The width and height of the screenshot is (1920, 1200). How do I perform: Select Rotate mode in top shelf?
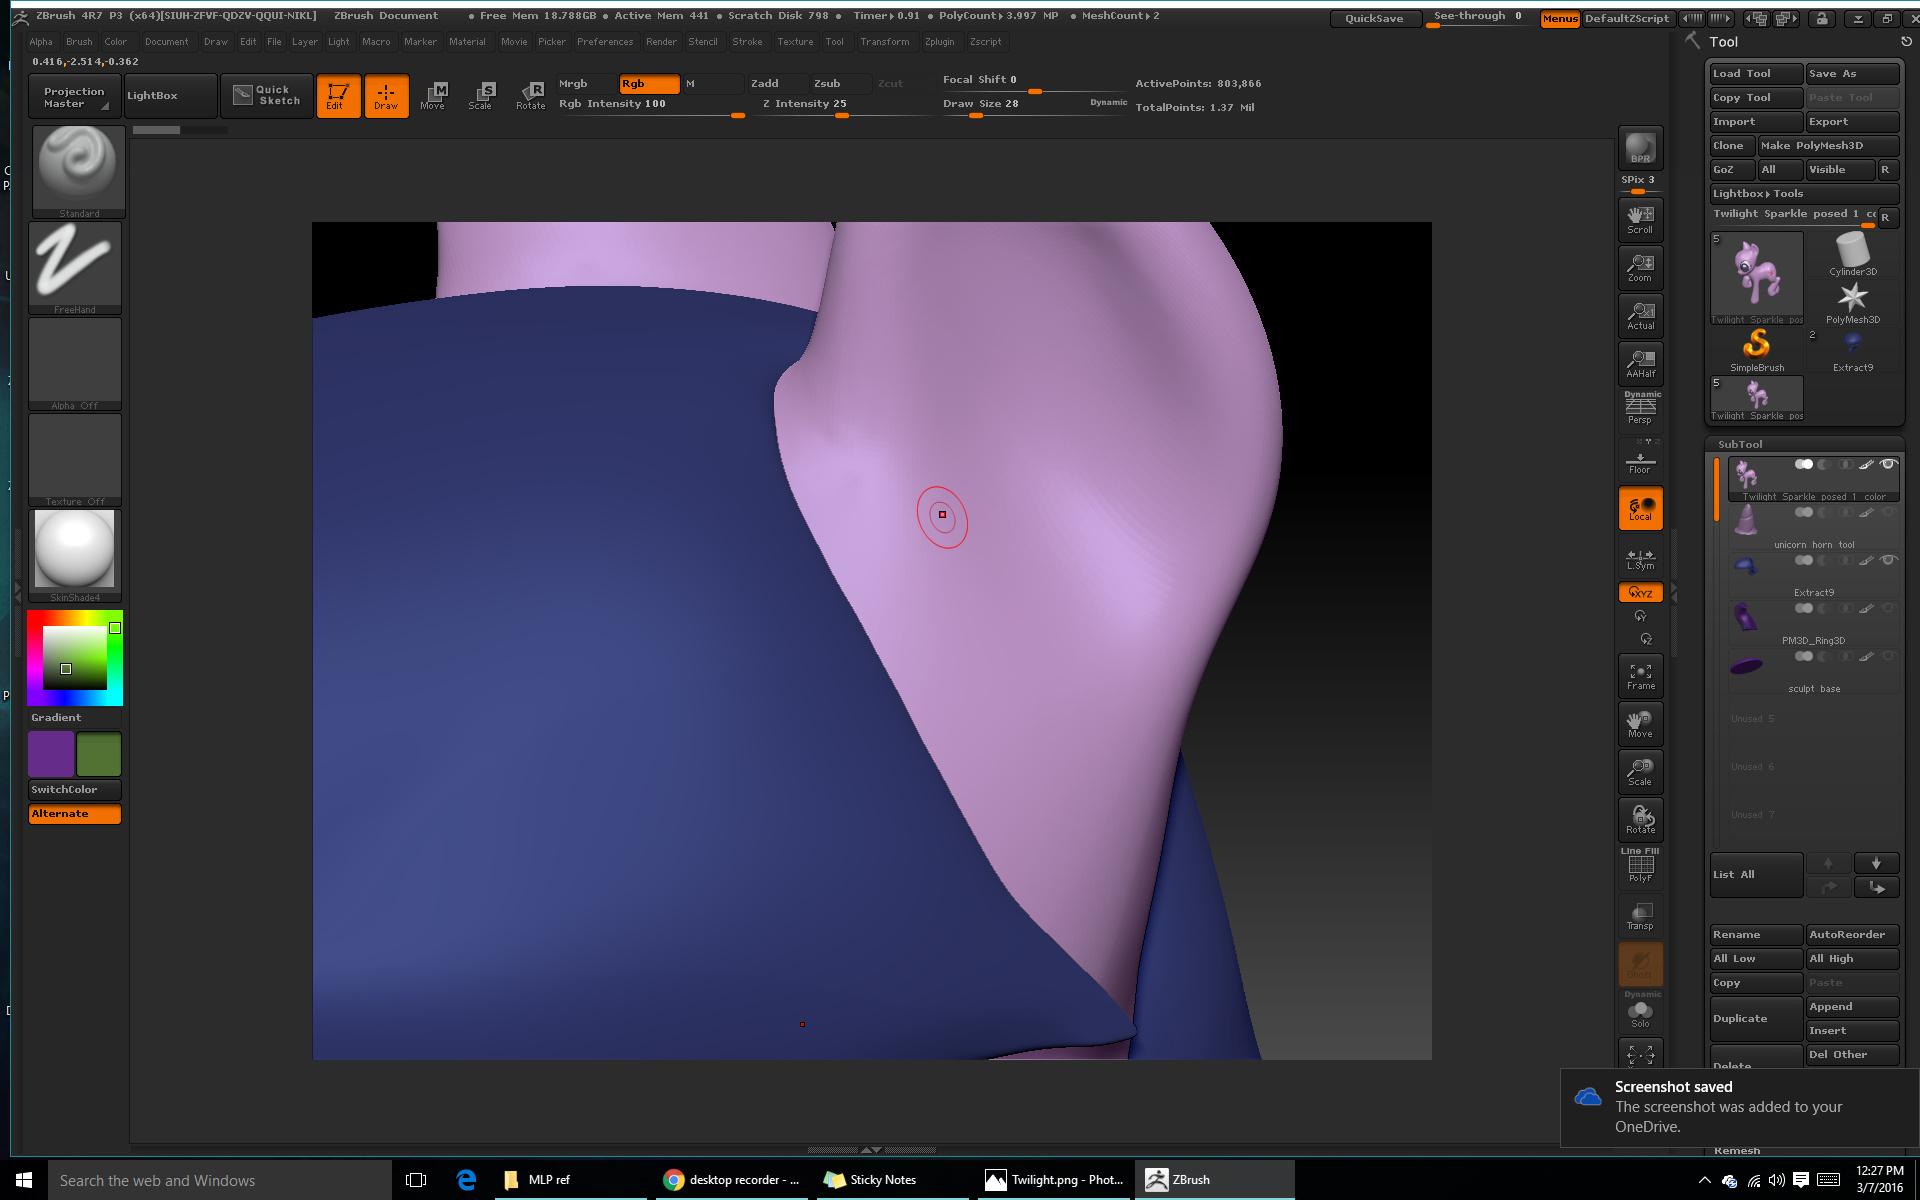tap(531, 95)
